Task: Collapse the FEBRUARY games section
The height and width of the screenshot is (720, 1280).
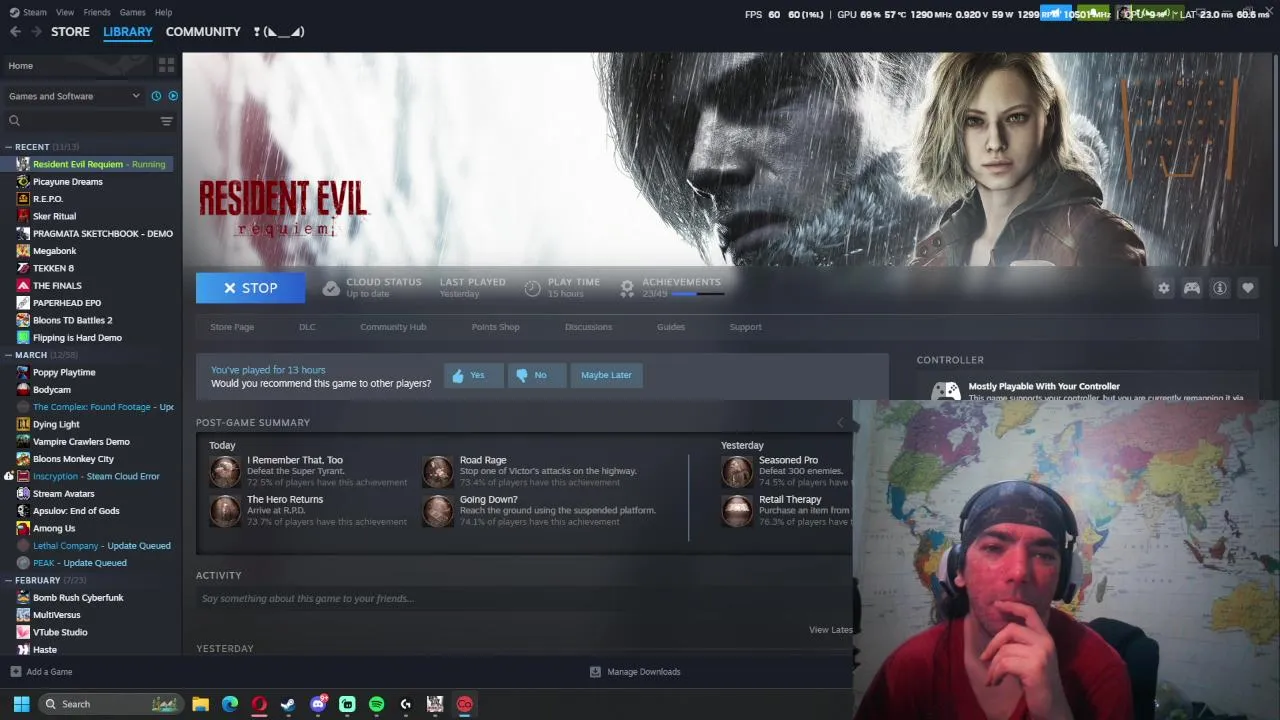Action: [8, 580]
